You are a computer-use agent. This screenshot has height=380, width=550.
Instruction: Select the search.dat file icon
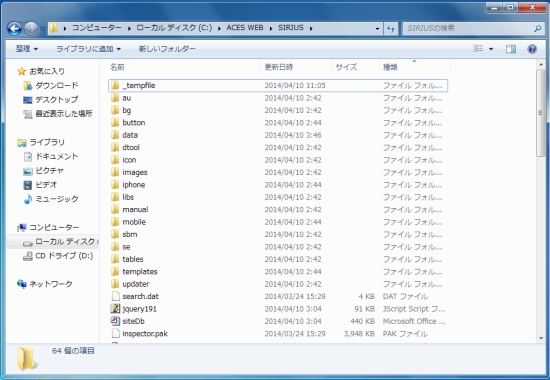pos(115,296)
